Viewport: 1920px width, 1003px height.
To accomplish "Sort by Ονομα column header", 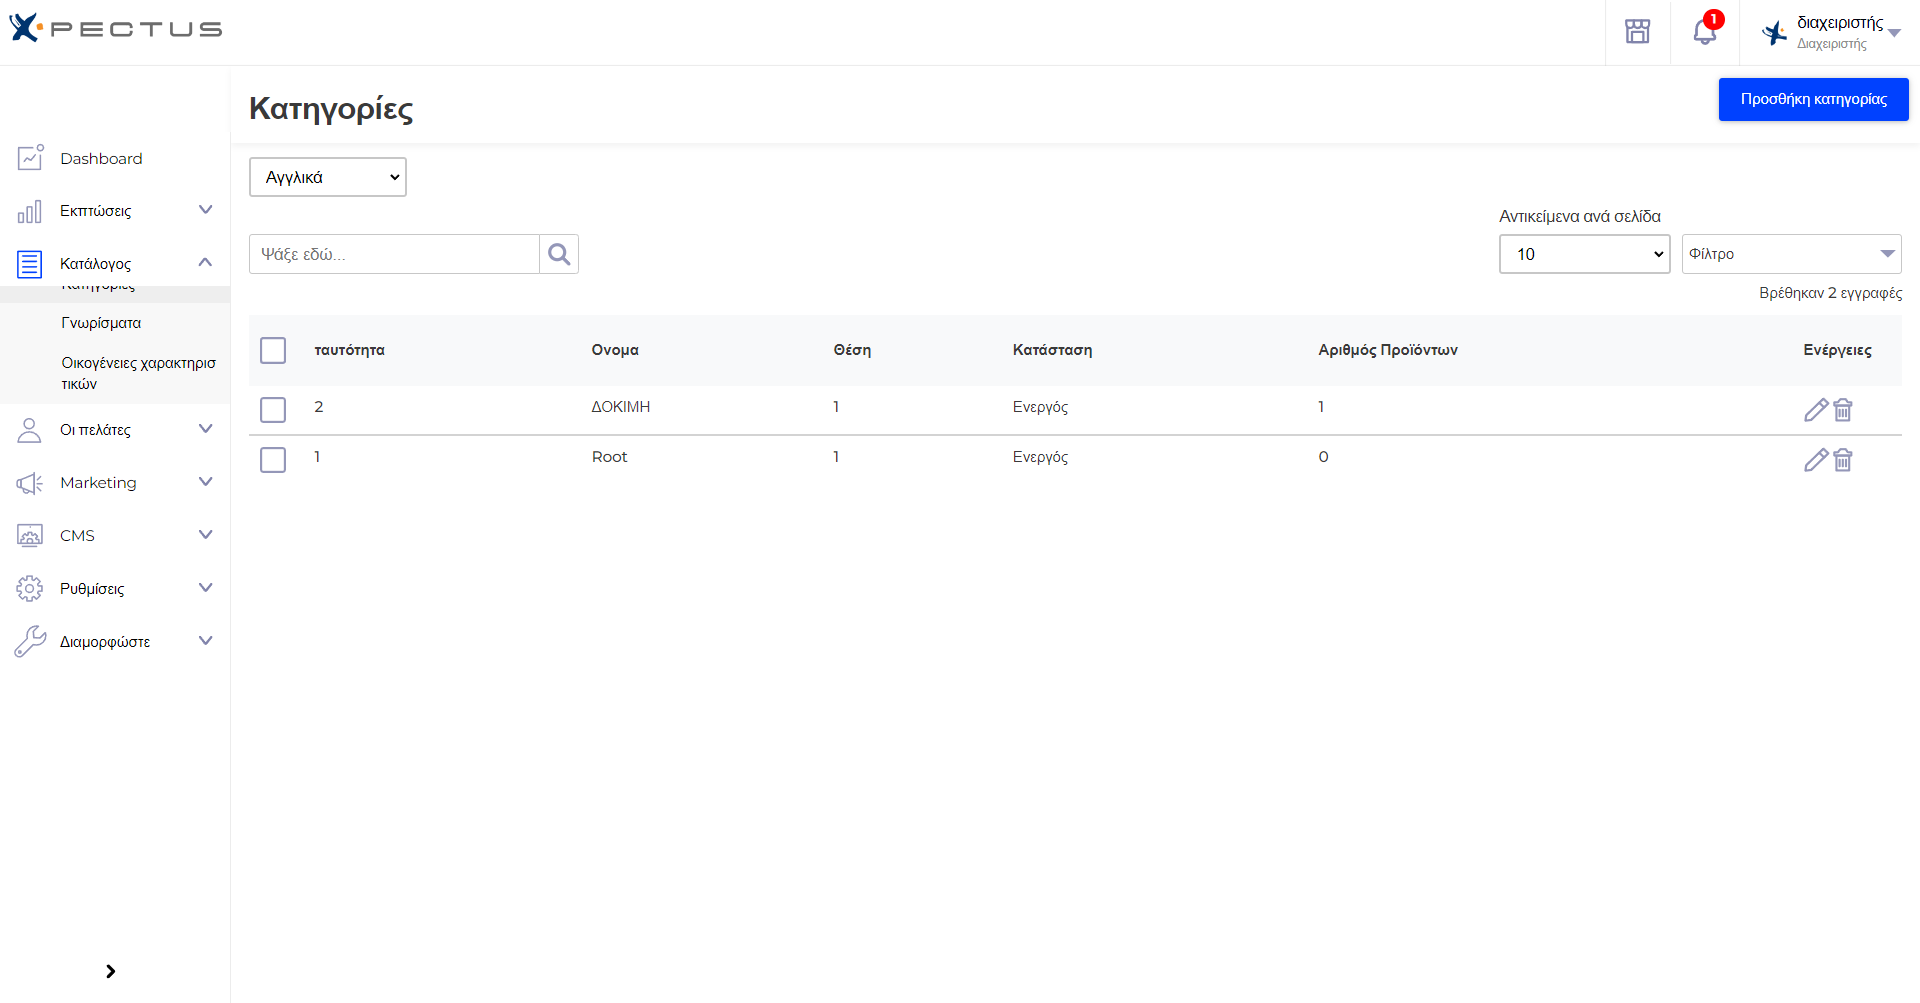I will 615,350.
